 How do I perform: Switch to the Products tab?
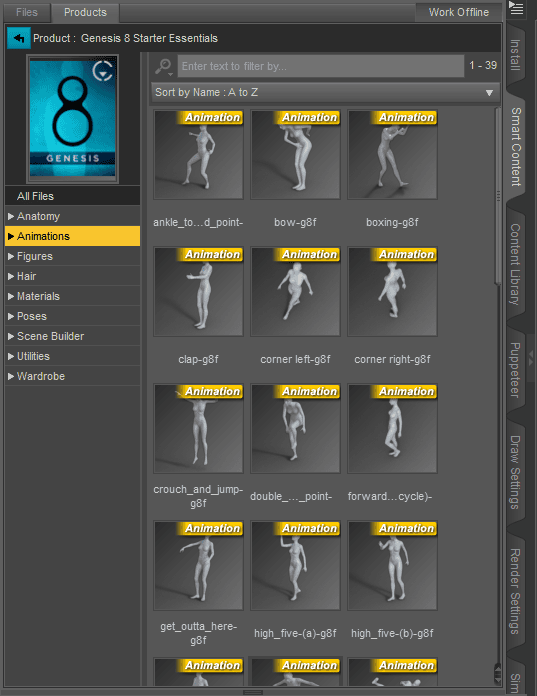[x=85, y=12]
